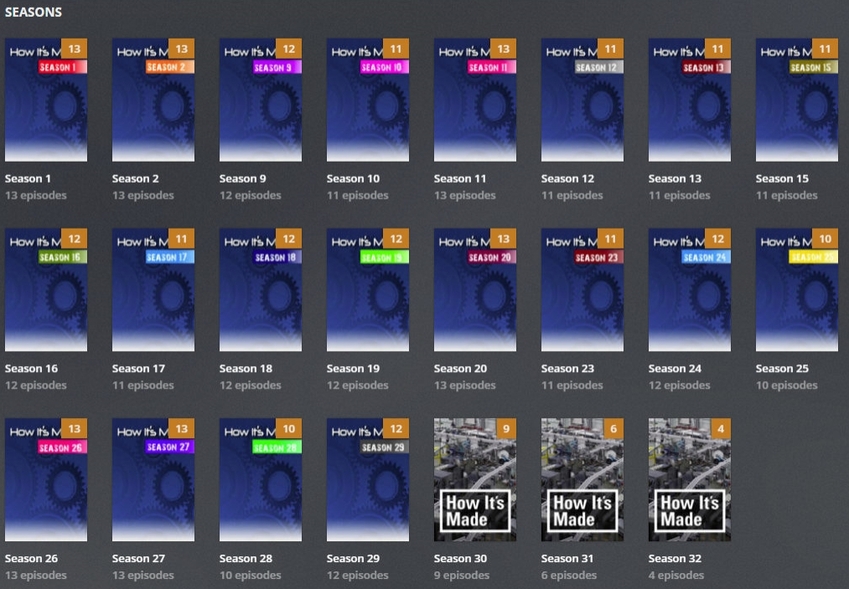Click the Season 17 title link
The width and height of the screenshot is (849, 589).
139,369
